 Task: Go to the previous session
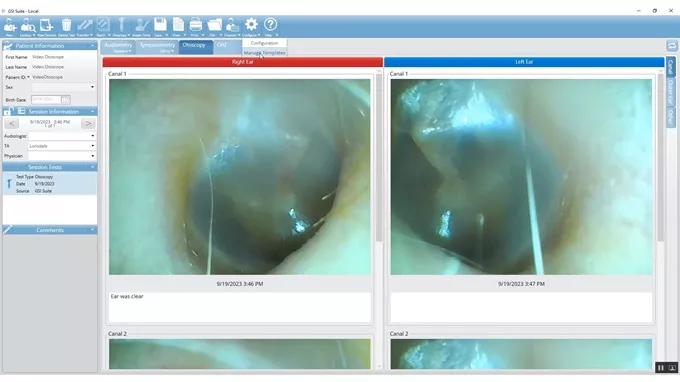click(x=12, y=124)
